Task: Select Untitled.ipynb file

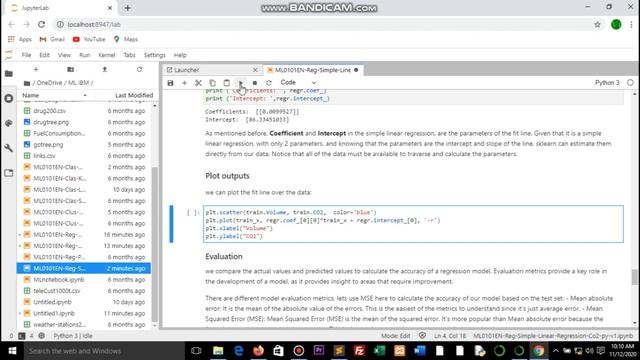Action: click(x=84, y=302)
